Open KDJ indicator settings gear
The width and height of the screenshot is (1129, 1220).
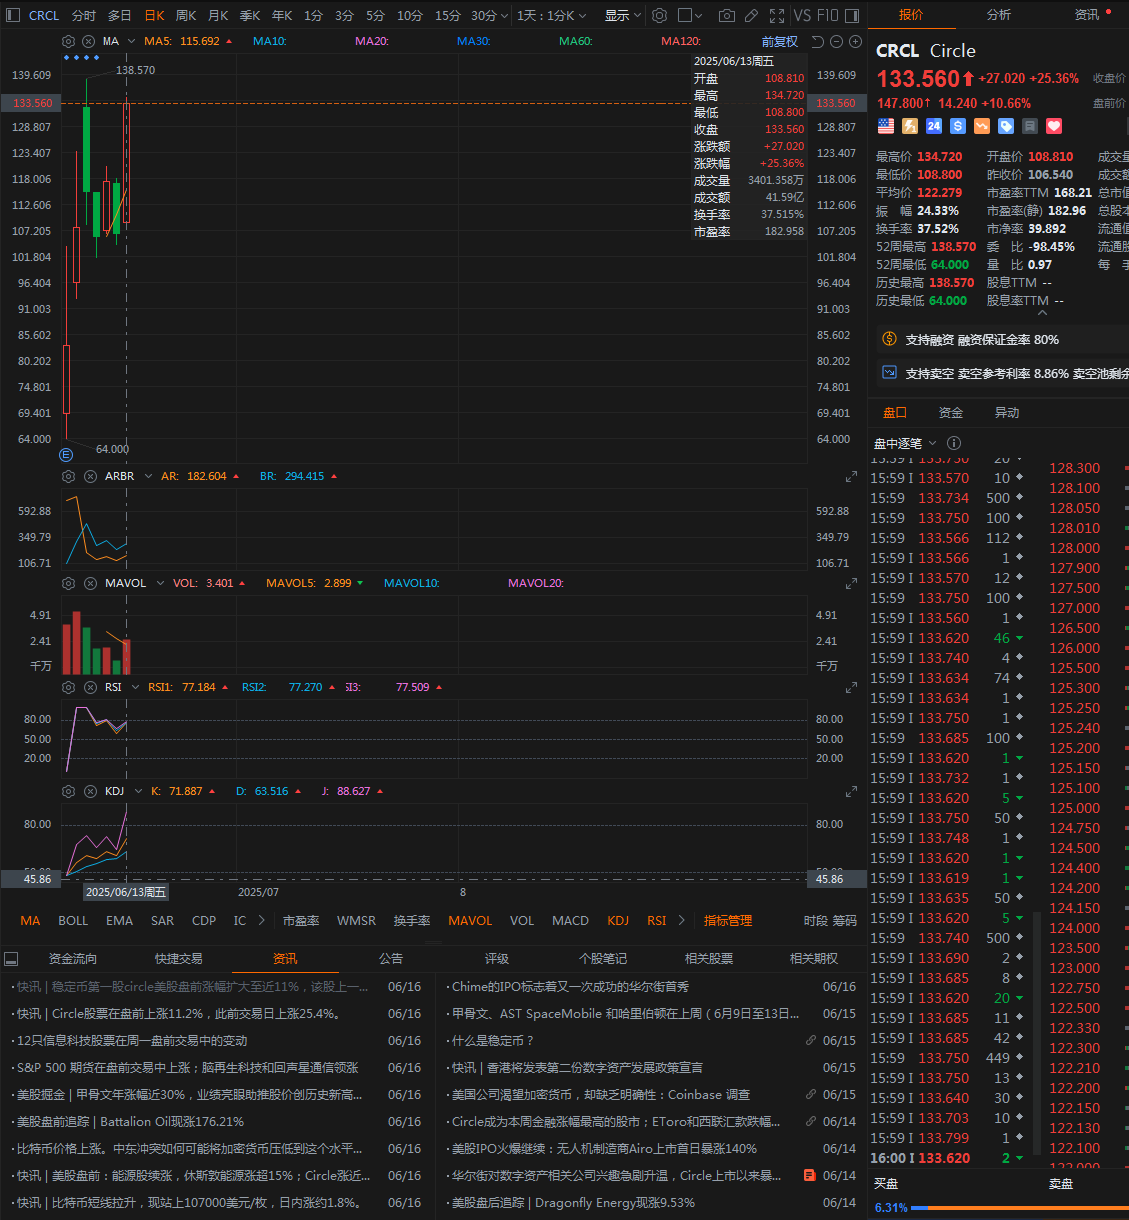(x=68, y=791)
